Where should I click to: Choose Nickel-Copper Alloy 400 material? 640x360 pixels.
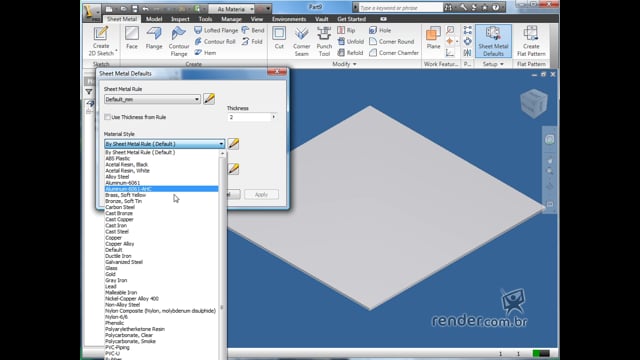coord(132,299)
